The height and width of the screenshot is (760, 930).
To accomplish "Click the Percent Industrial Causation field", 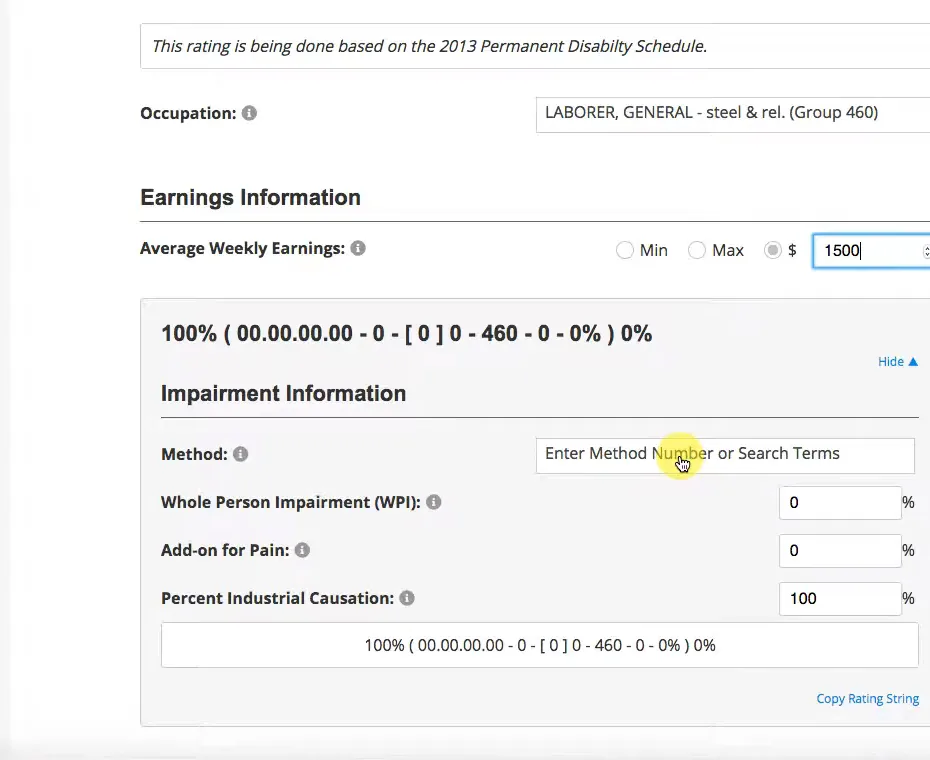I will (x=840, y=599).
